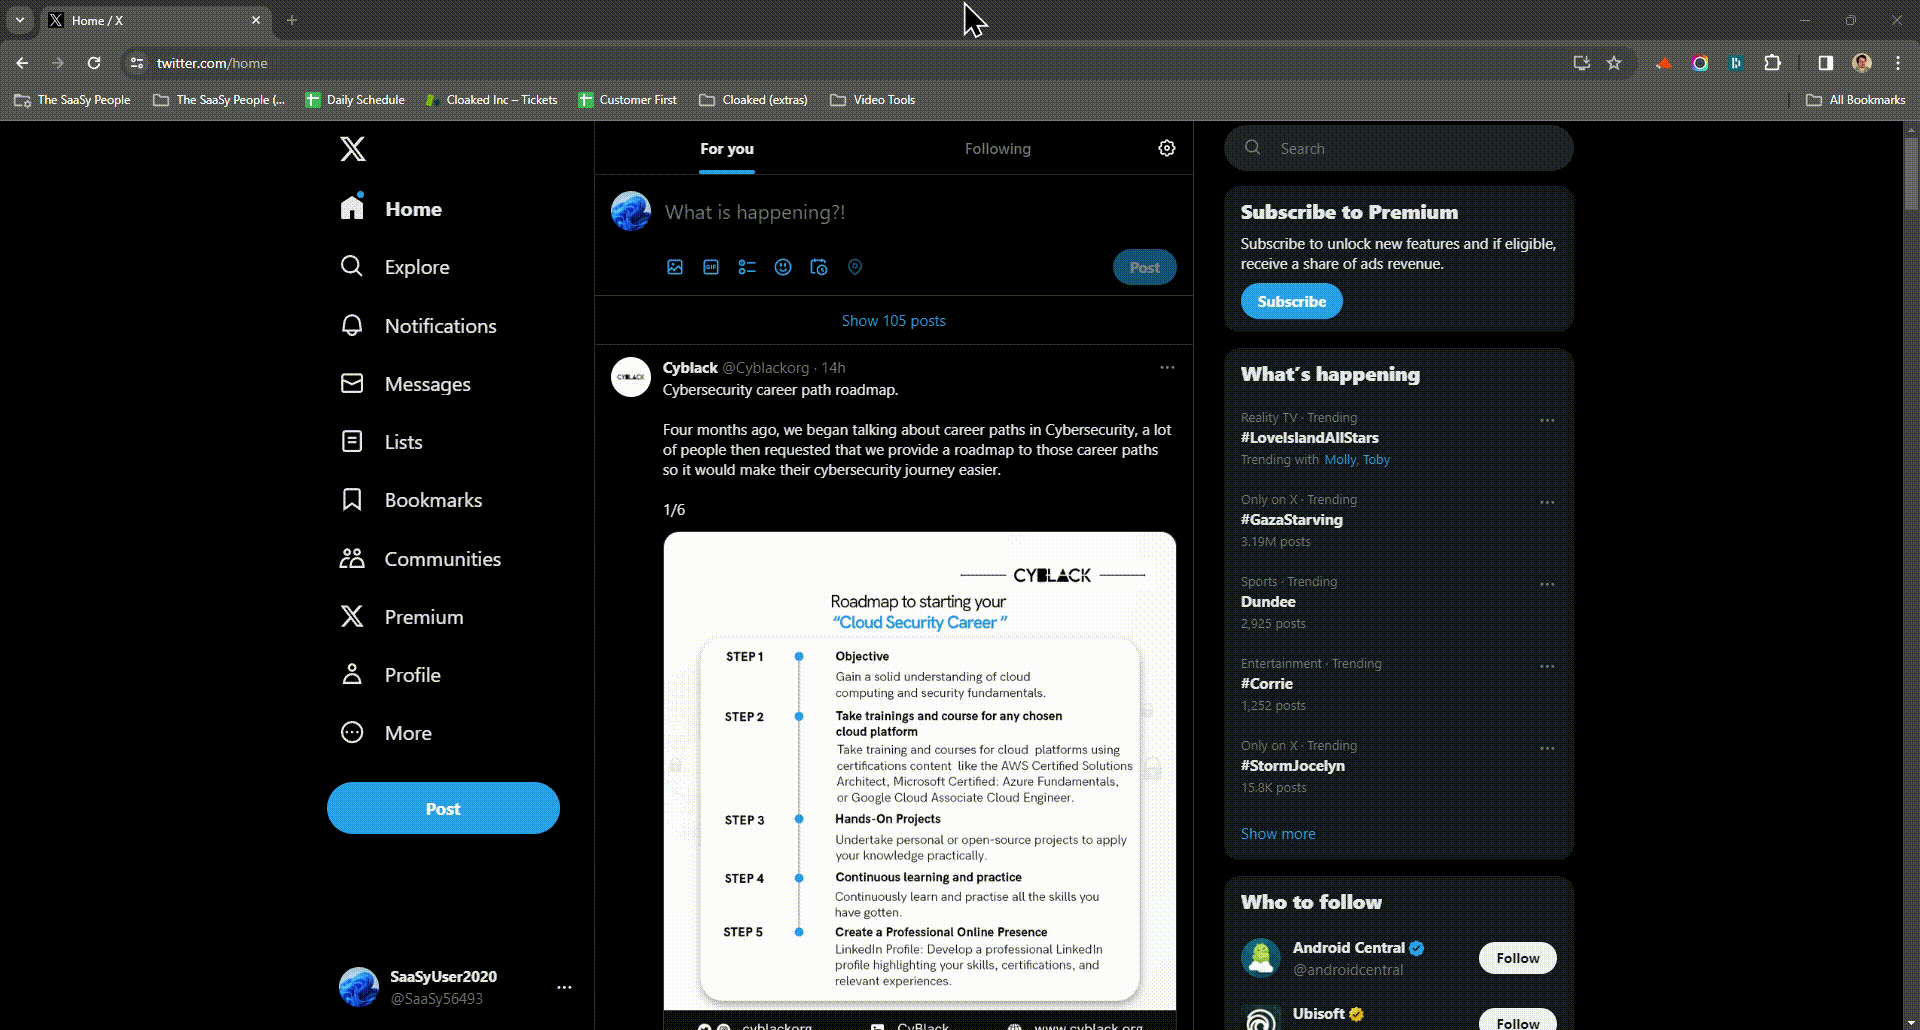Follow Ubisoft
This screenshot has height=1030, width=1920.
[x=1517, y=1020]
